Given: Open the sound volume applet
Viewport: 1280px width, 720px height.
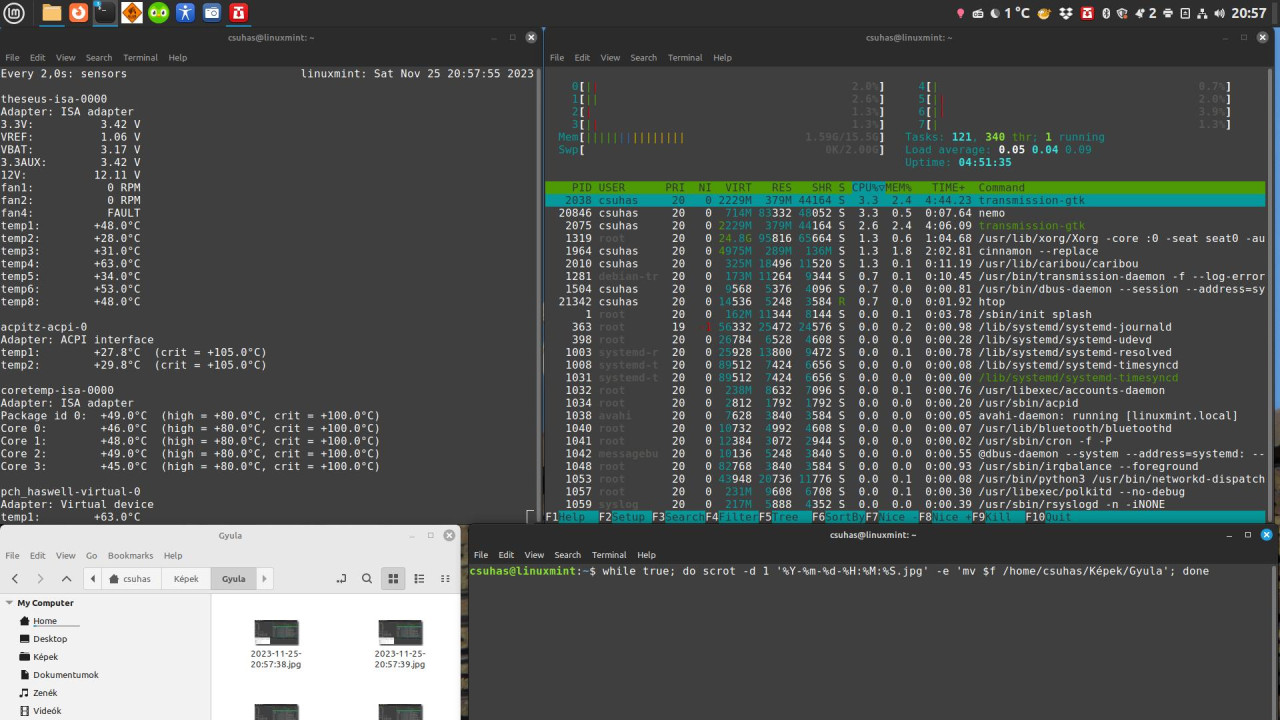Looking at the screenshot, I should click(1219, 13).
